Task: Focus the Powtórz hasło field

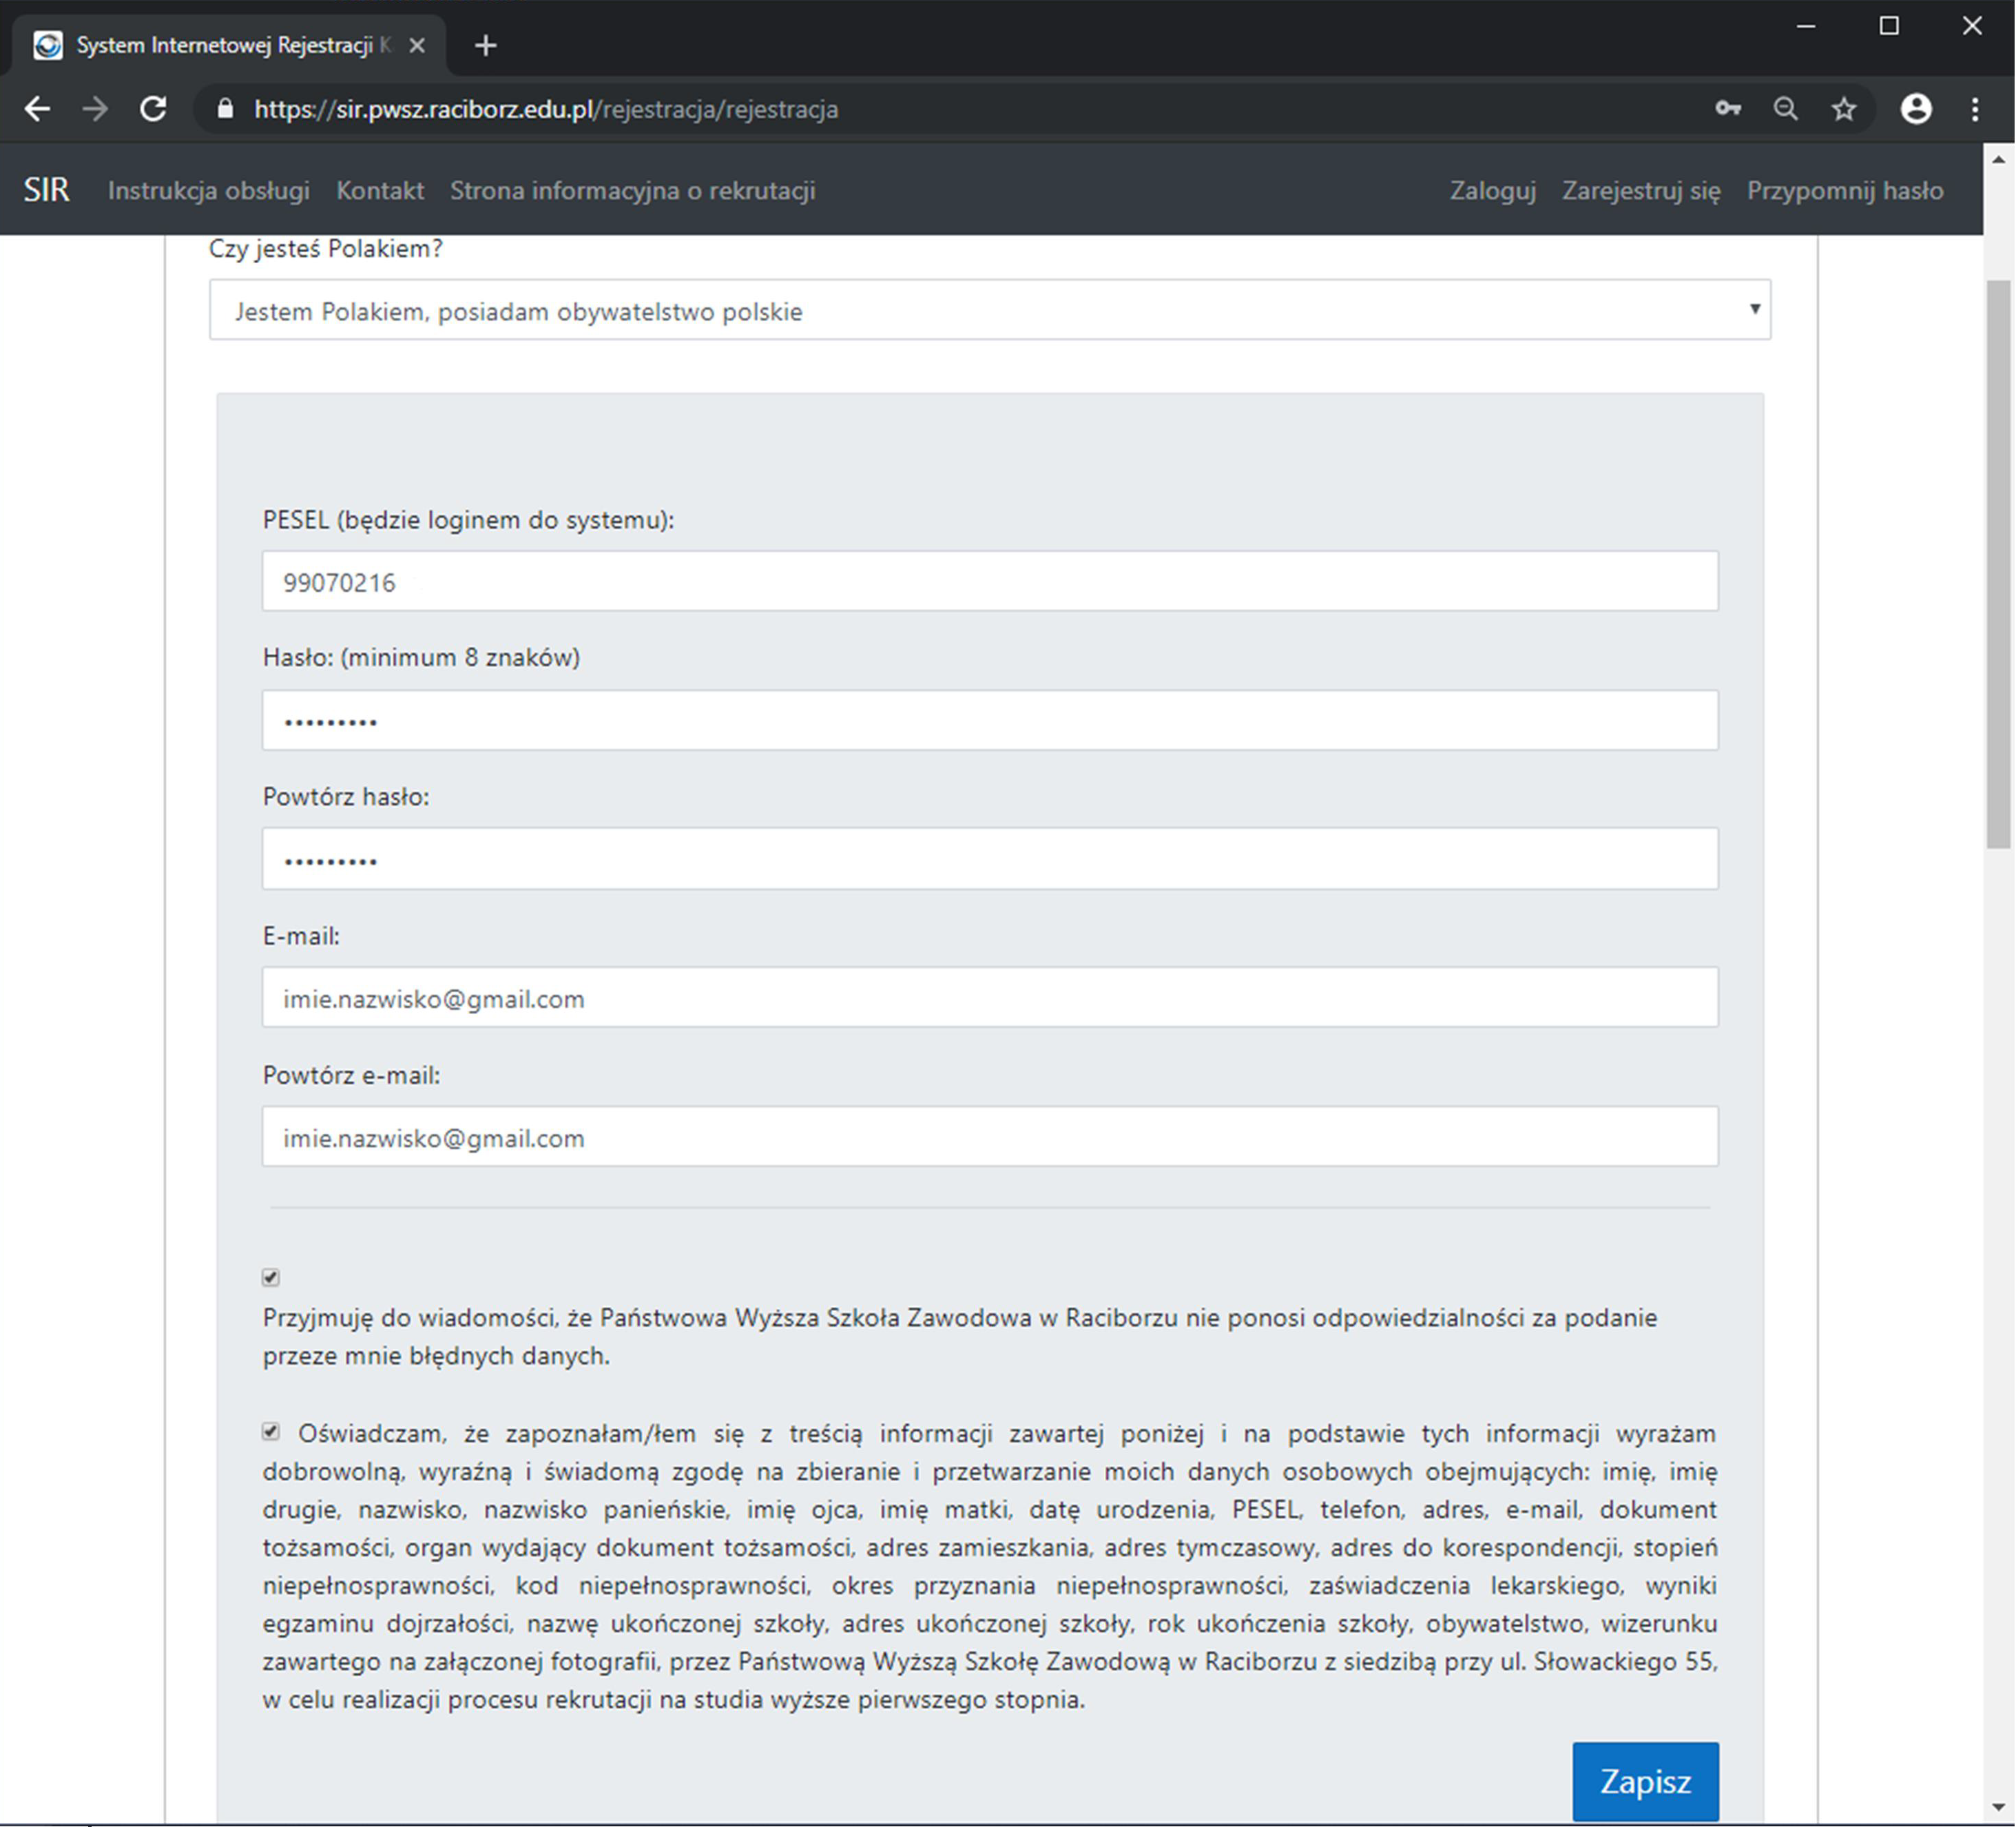Action: point(990,858)
